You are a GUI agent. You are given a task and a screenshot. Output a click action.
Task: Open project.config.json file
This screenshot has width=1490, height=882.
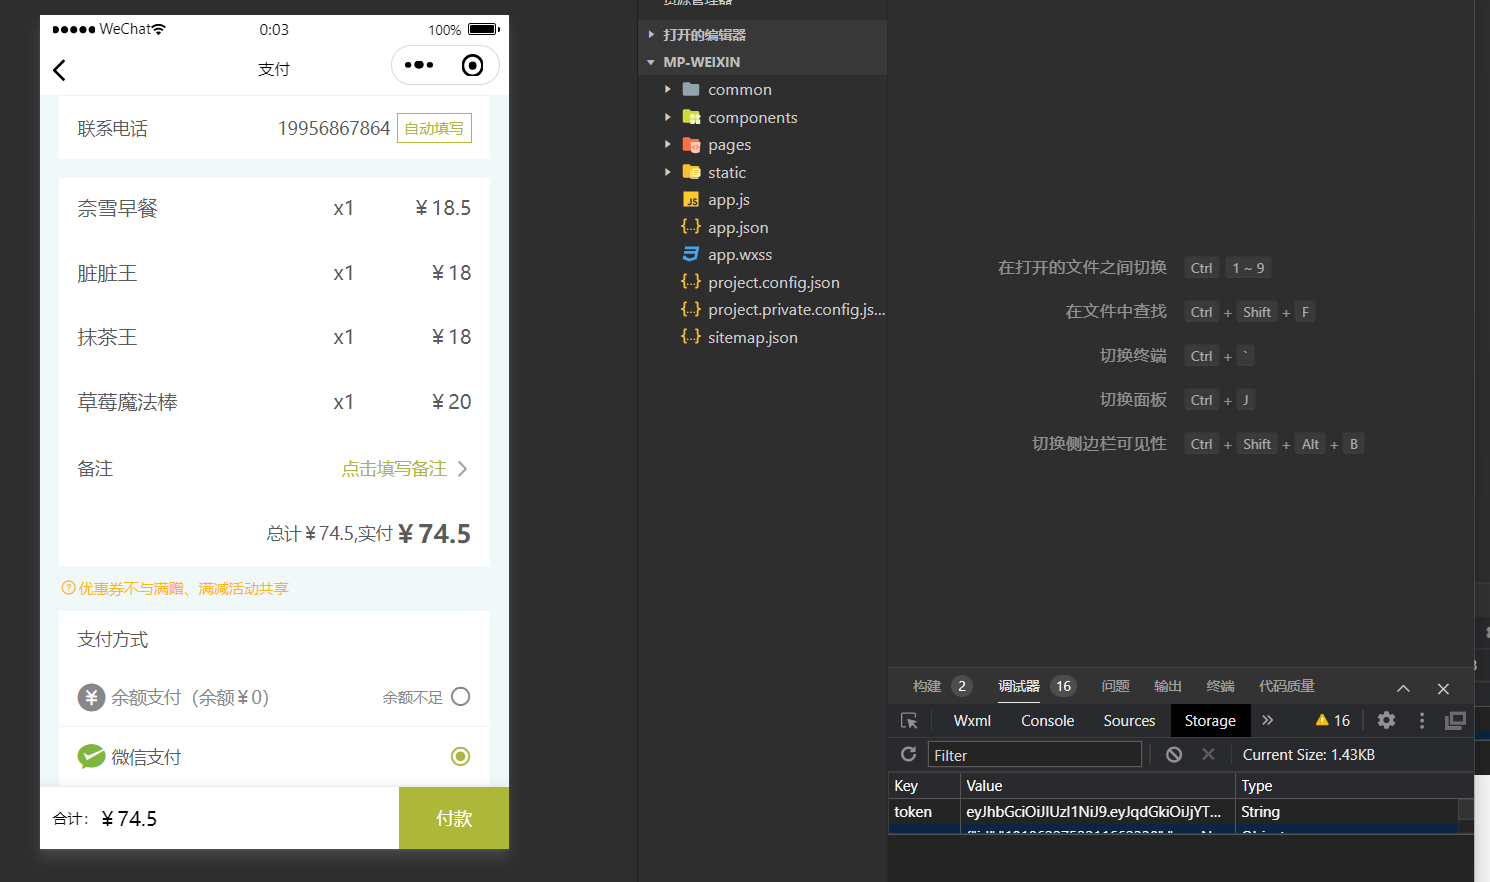[774, 282]
